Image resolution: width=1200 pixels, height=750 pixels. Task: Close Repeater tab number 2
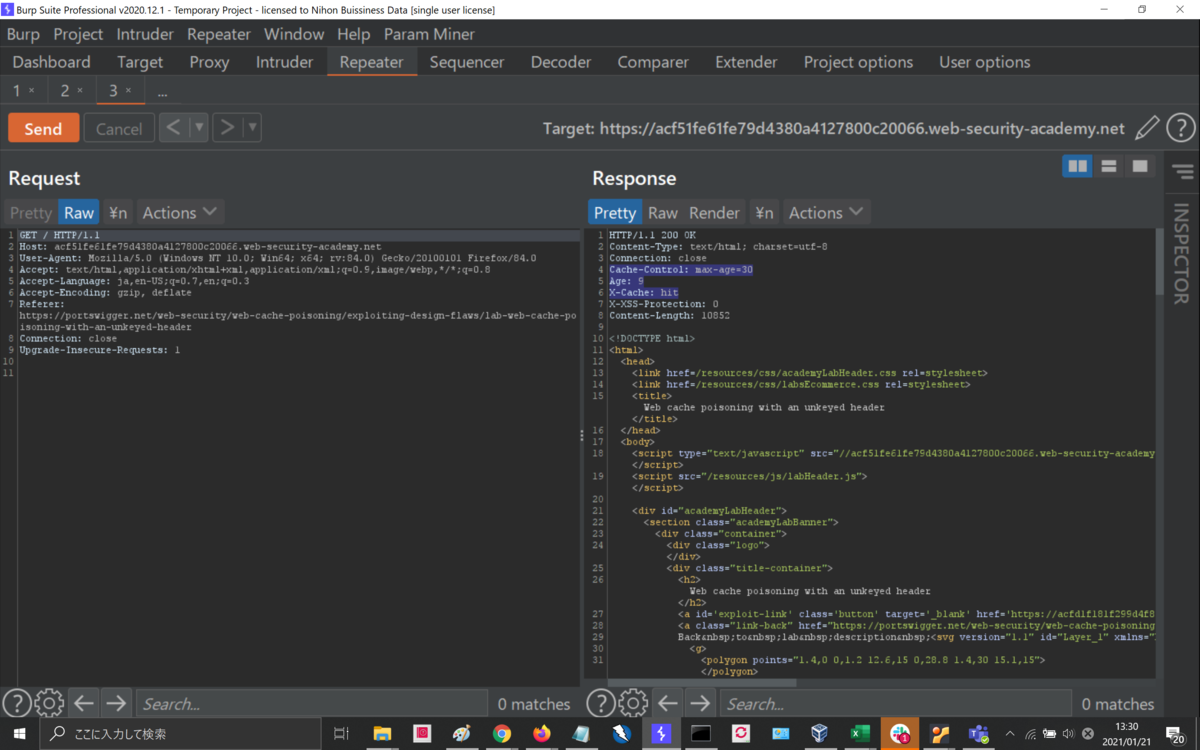80,91
